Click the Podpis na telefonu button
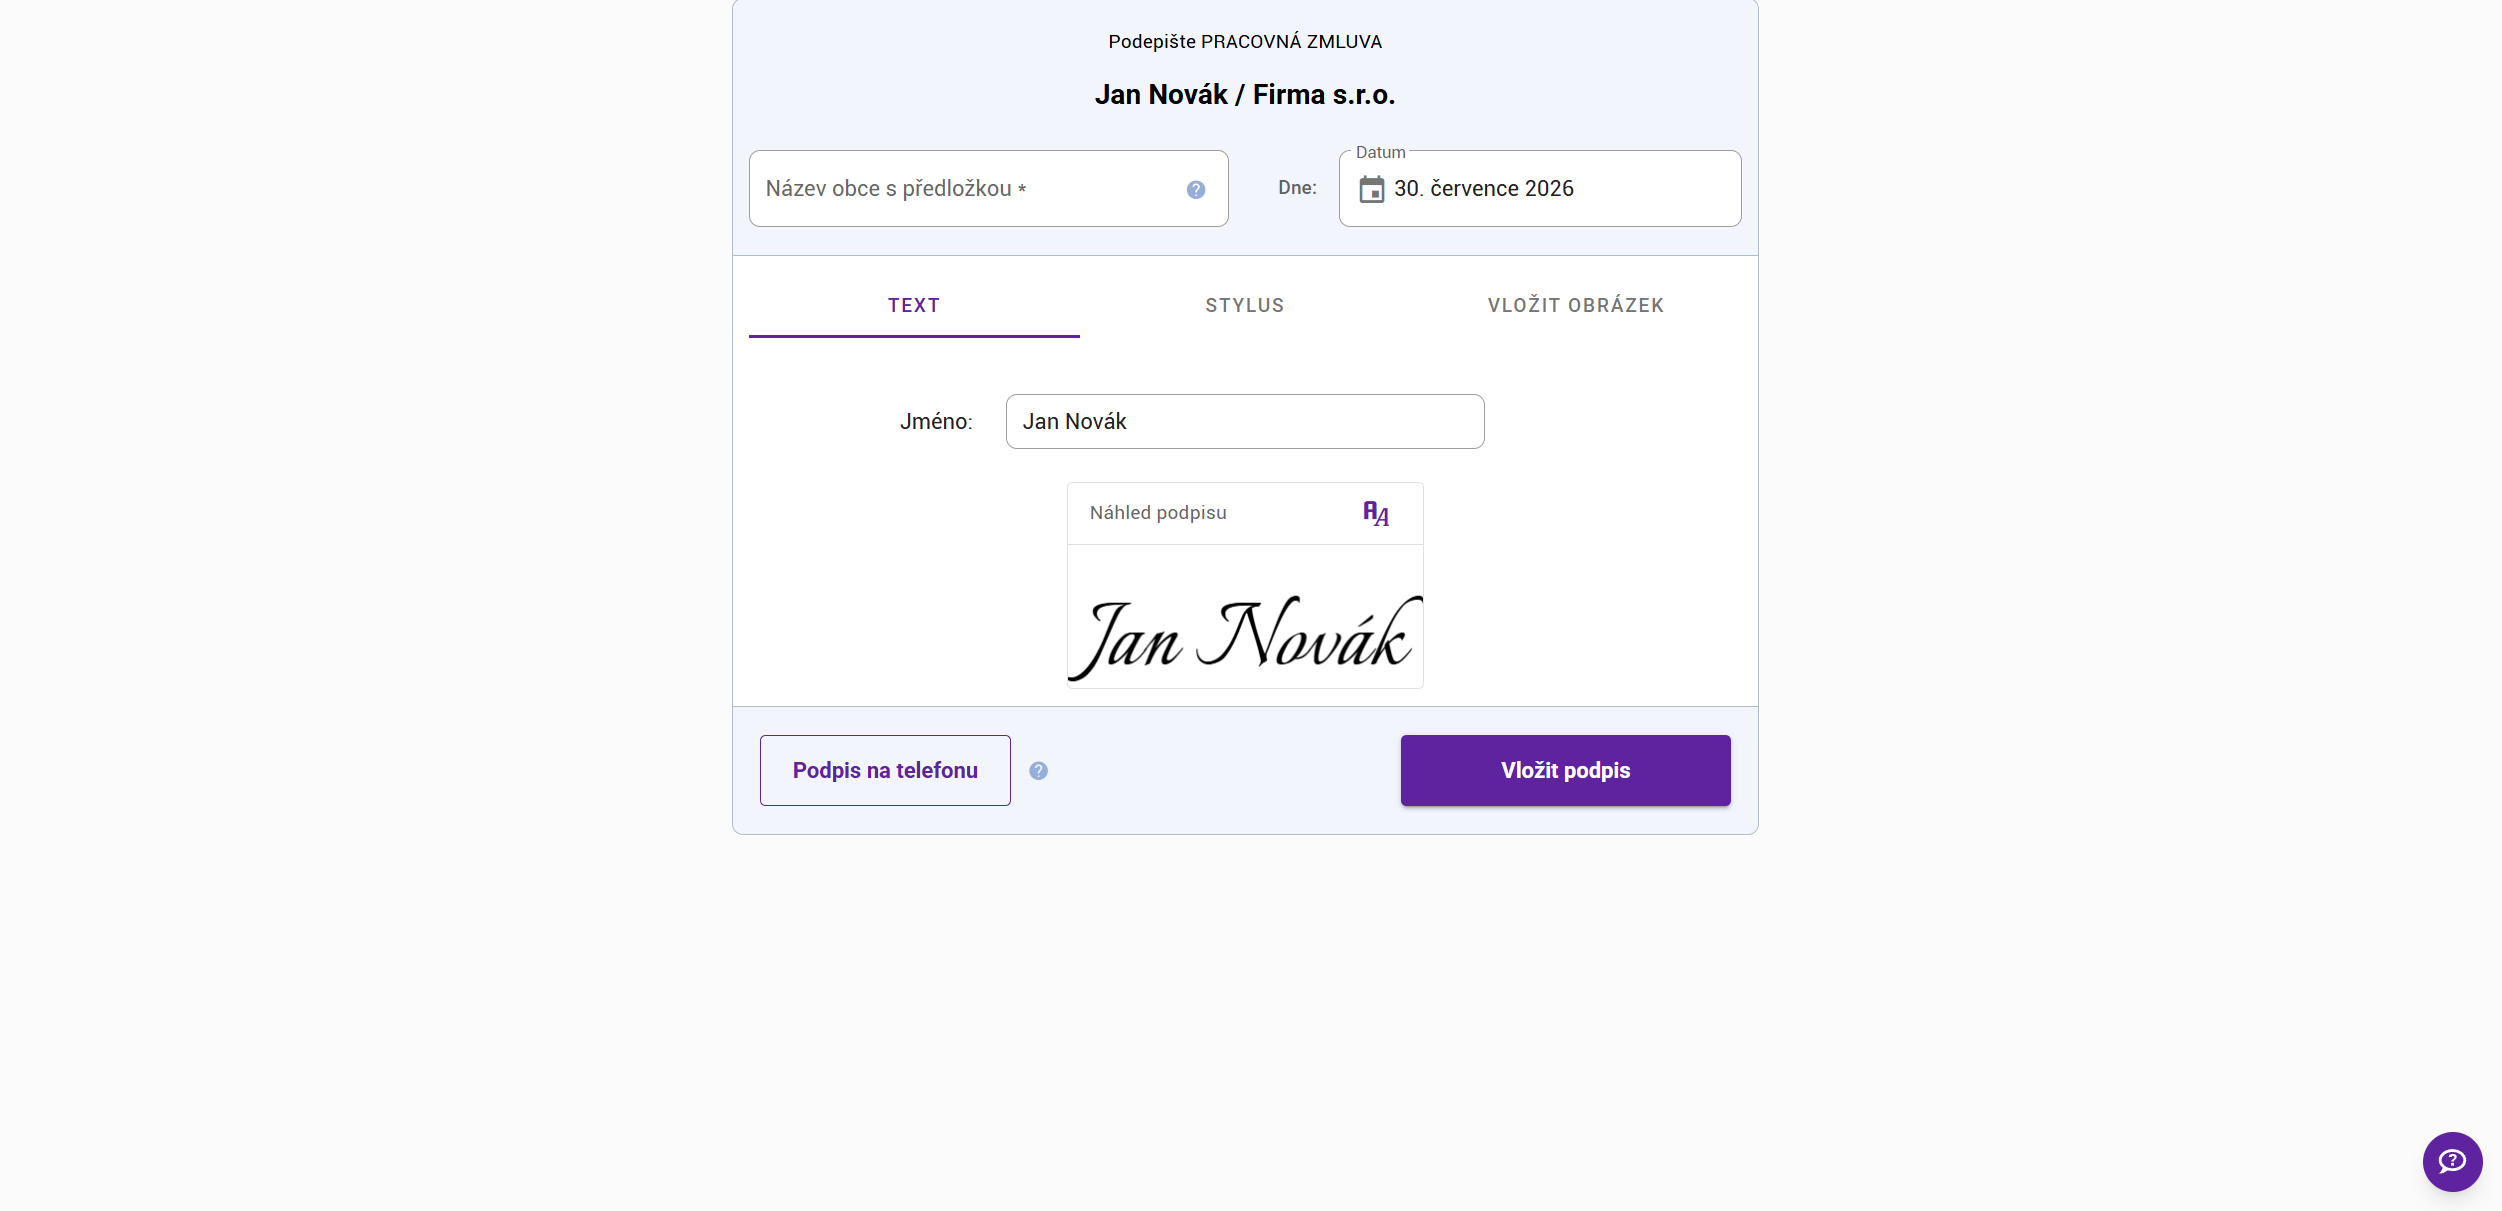This screenshot has height=1211, width=2502. [885, 771]
